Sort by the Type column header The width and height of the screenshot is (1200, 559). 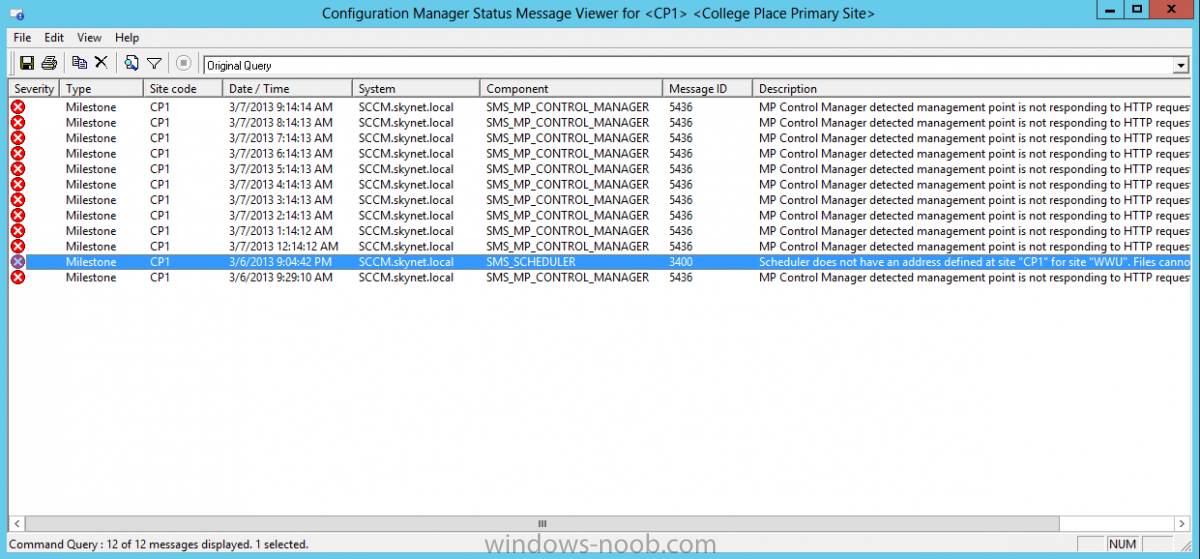click(101, 89)
